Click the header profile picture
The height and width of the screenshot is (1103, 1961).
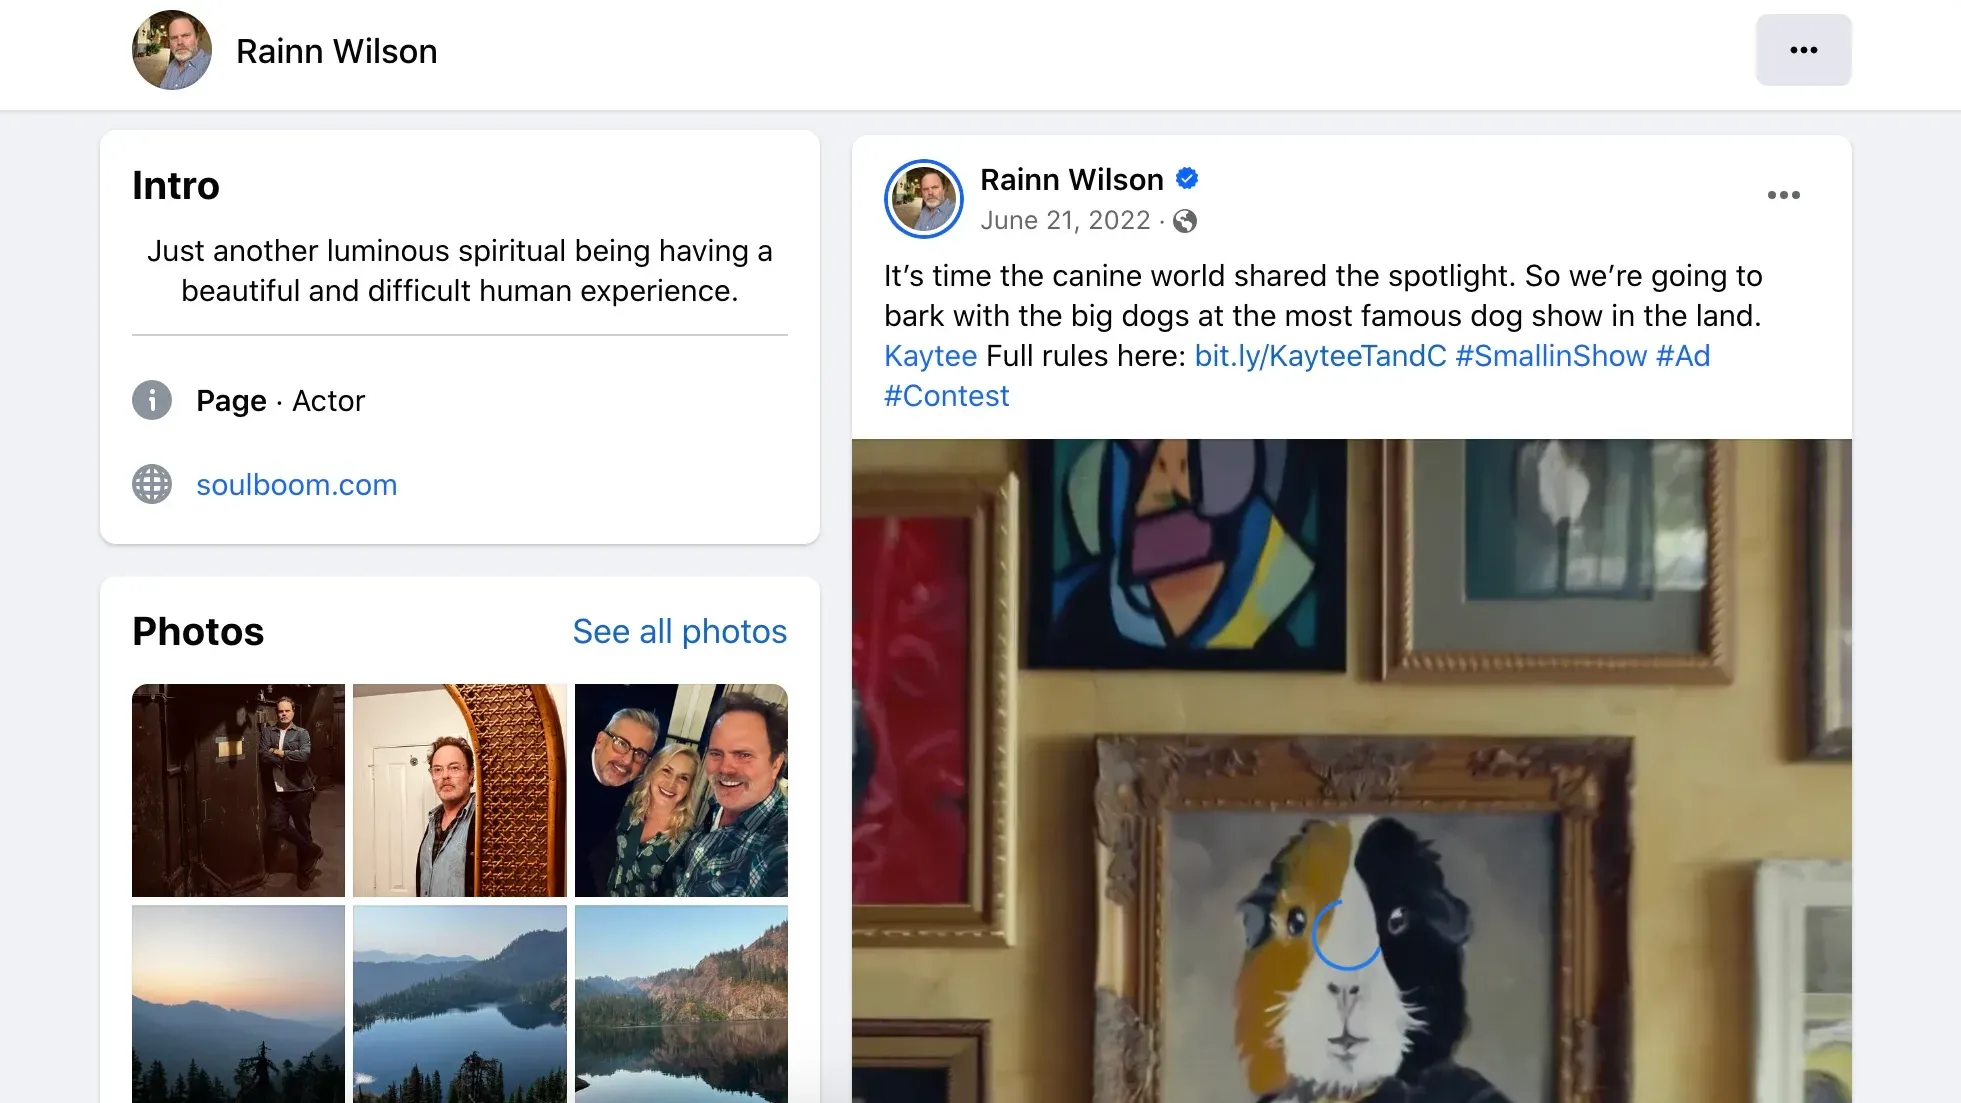point(172,50)
